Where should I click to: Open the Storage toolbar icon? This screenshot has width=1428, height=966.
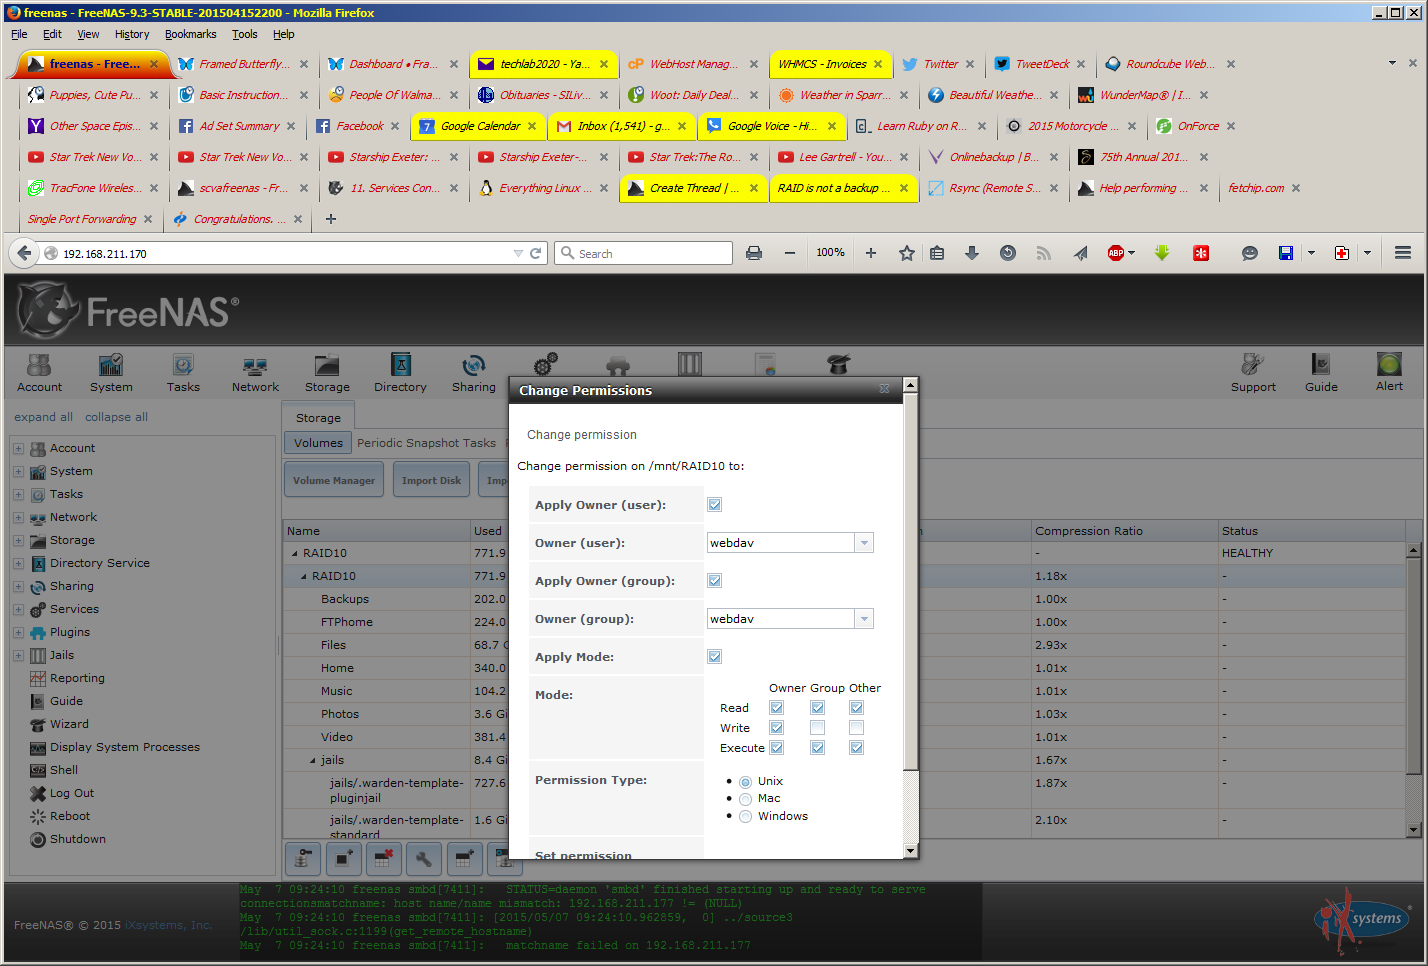327,373
